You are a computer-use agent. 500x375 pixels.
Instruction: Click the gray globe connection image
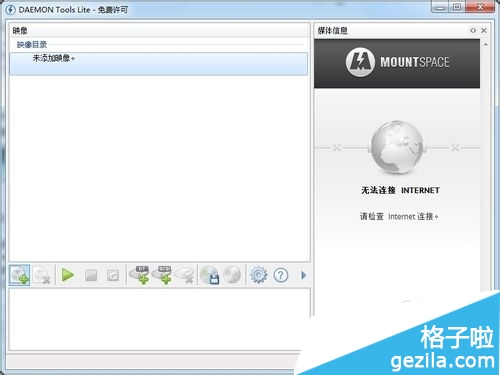click(x=397, y=147)
